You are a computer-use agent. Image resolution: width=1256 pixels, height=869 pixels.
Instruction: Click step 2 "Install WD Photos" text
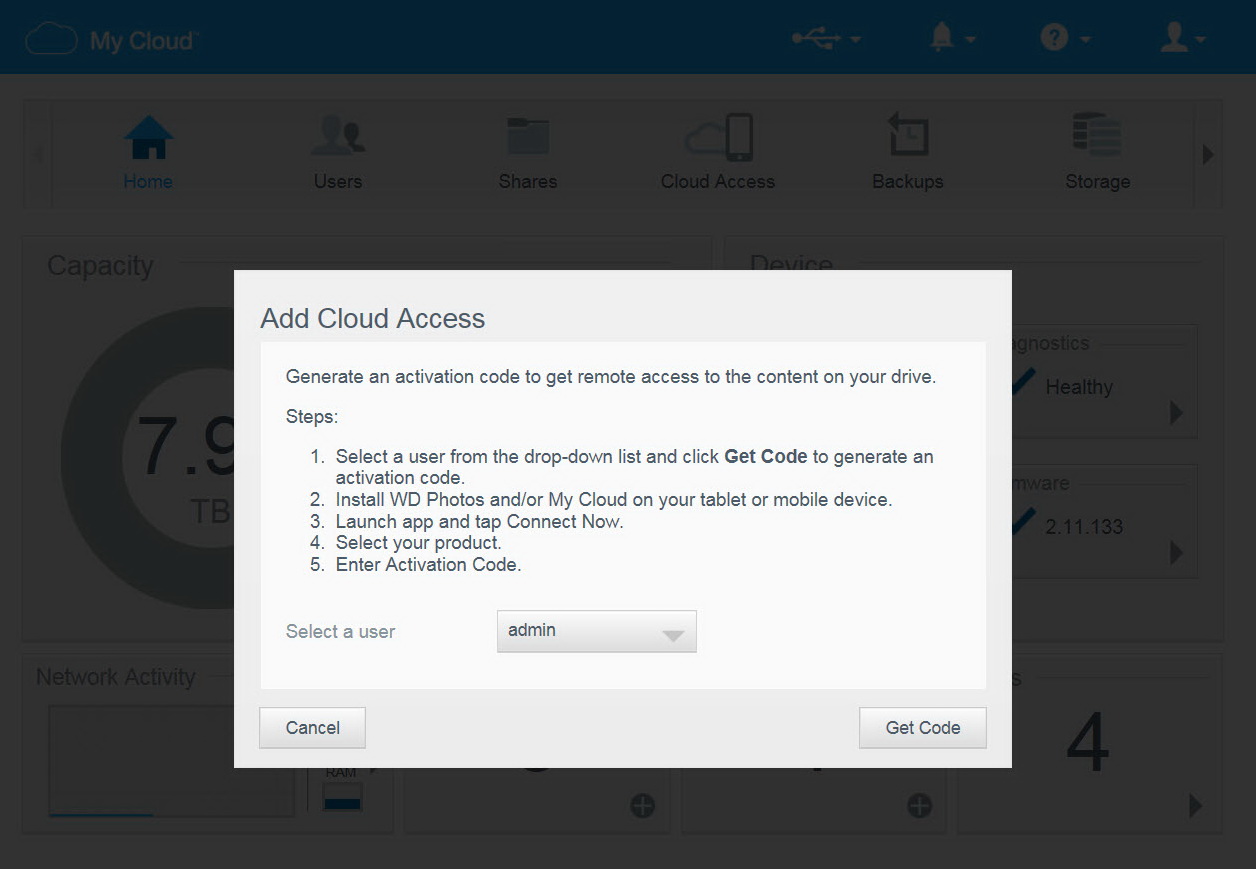614,499
